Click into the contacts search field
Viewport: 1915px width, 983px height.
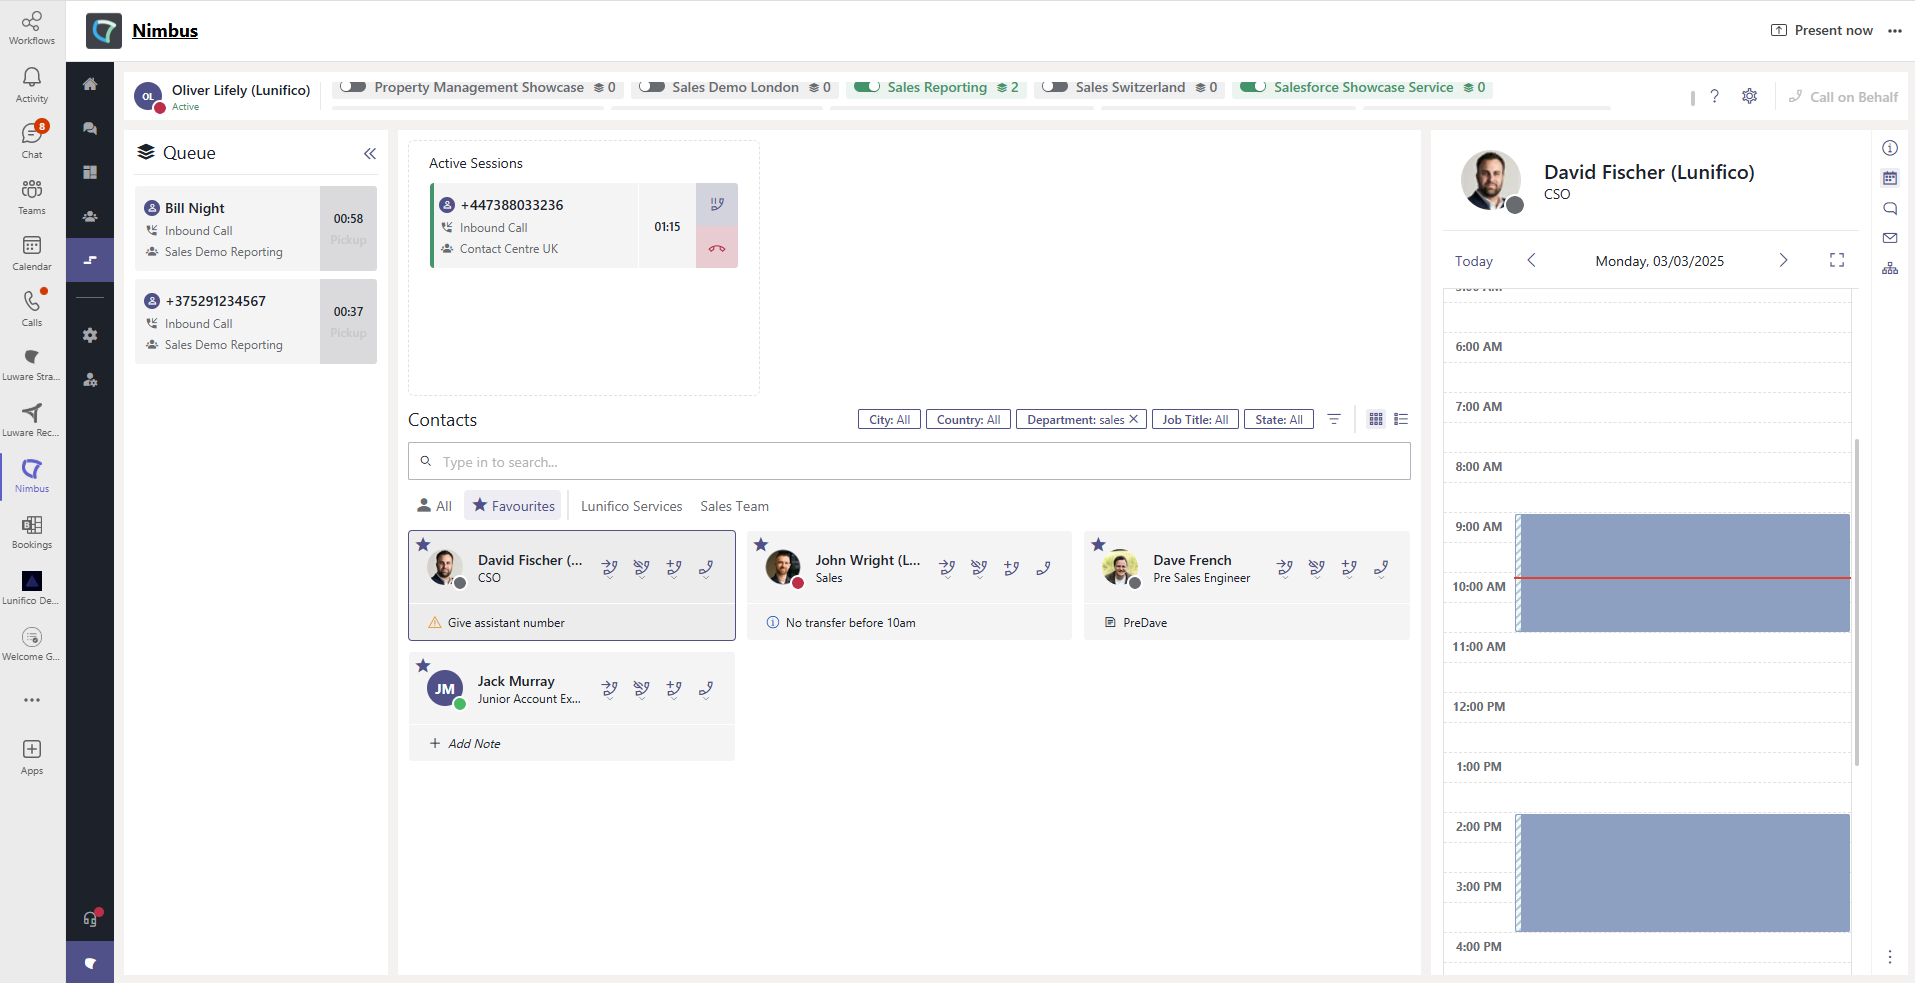908,461
